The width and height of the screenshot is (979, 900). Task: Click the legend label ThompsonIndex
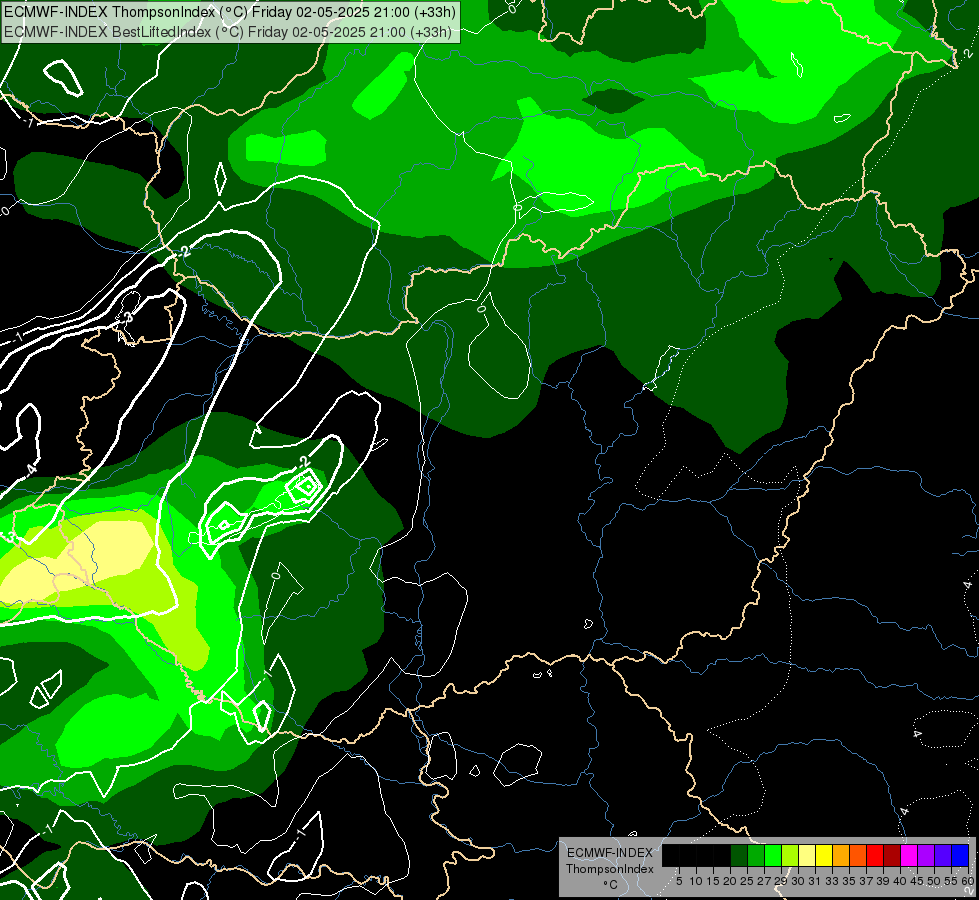610,869
